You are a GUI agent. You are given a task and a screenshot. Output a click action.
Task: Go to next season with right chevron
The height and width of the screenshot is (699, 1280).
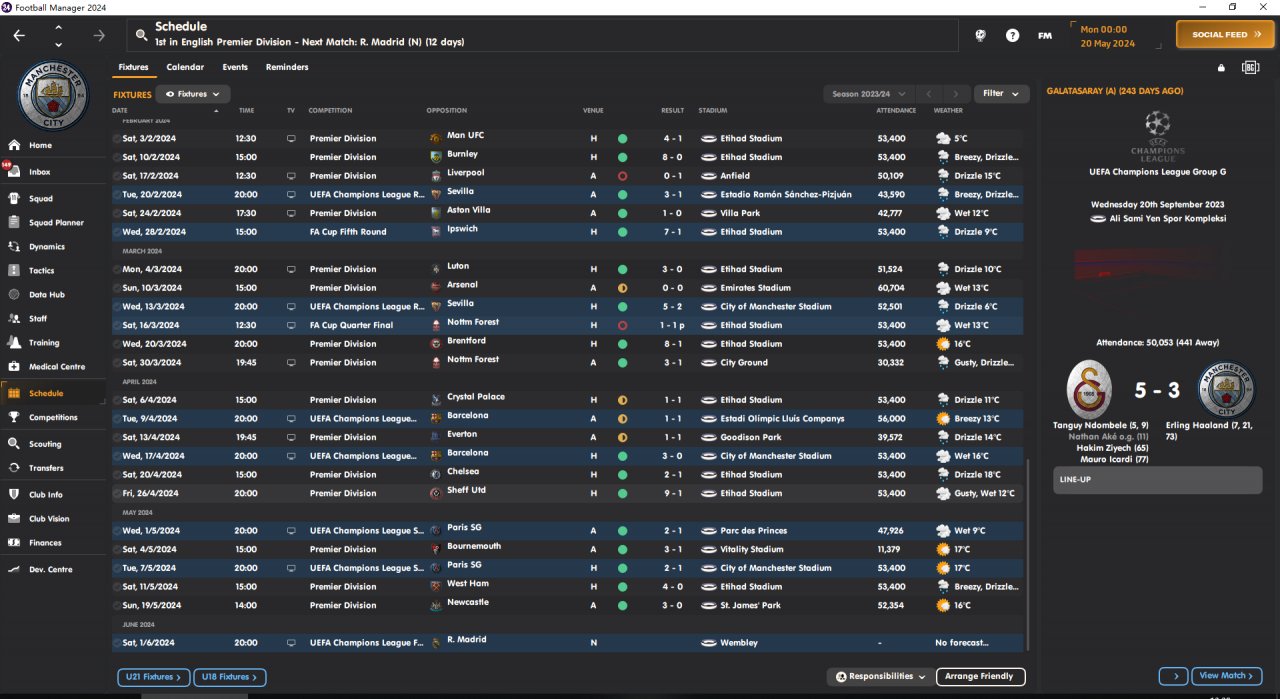(957, 94)
